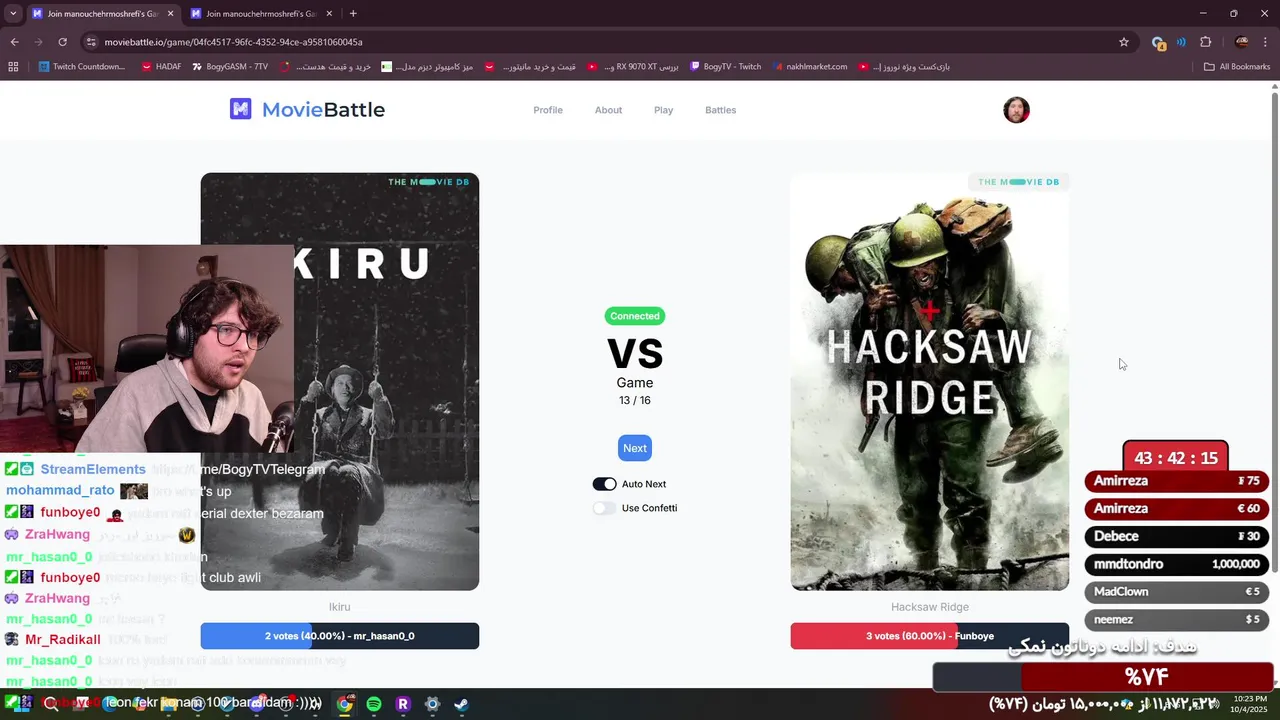
Task: Click StreamElements username in chat
Action: point(93,469)
